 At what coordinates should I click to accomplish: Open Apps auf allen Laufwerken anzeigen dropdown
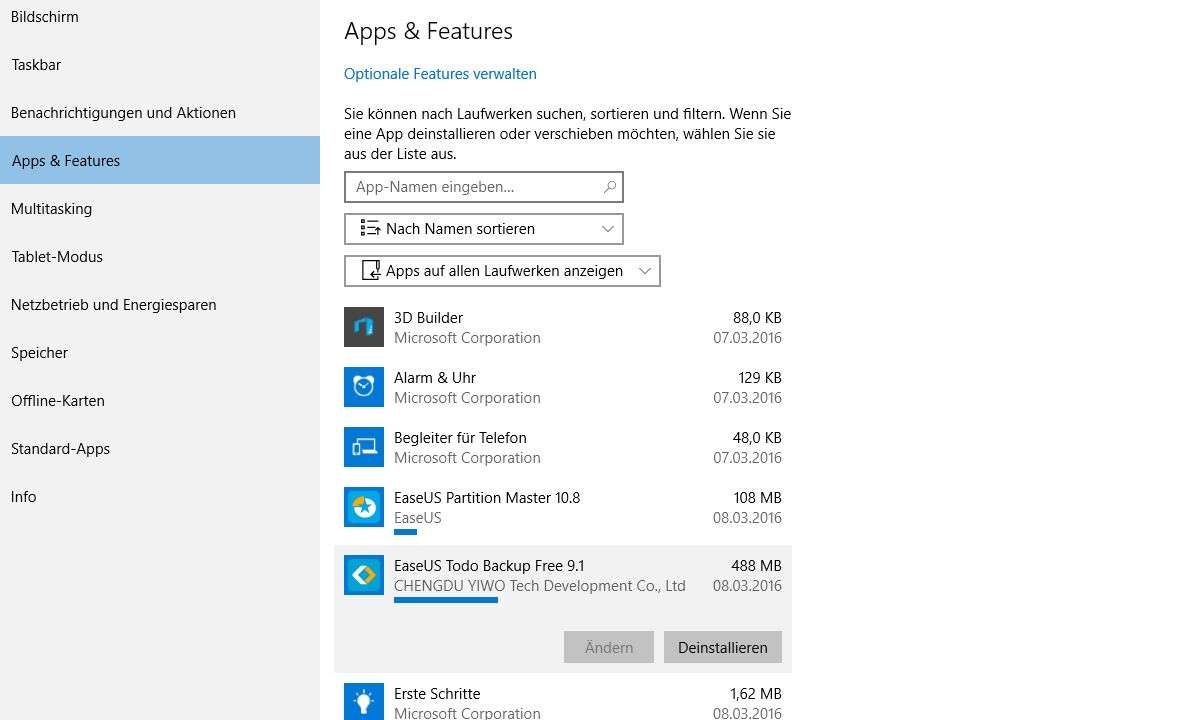502,271
